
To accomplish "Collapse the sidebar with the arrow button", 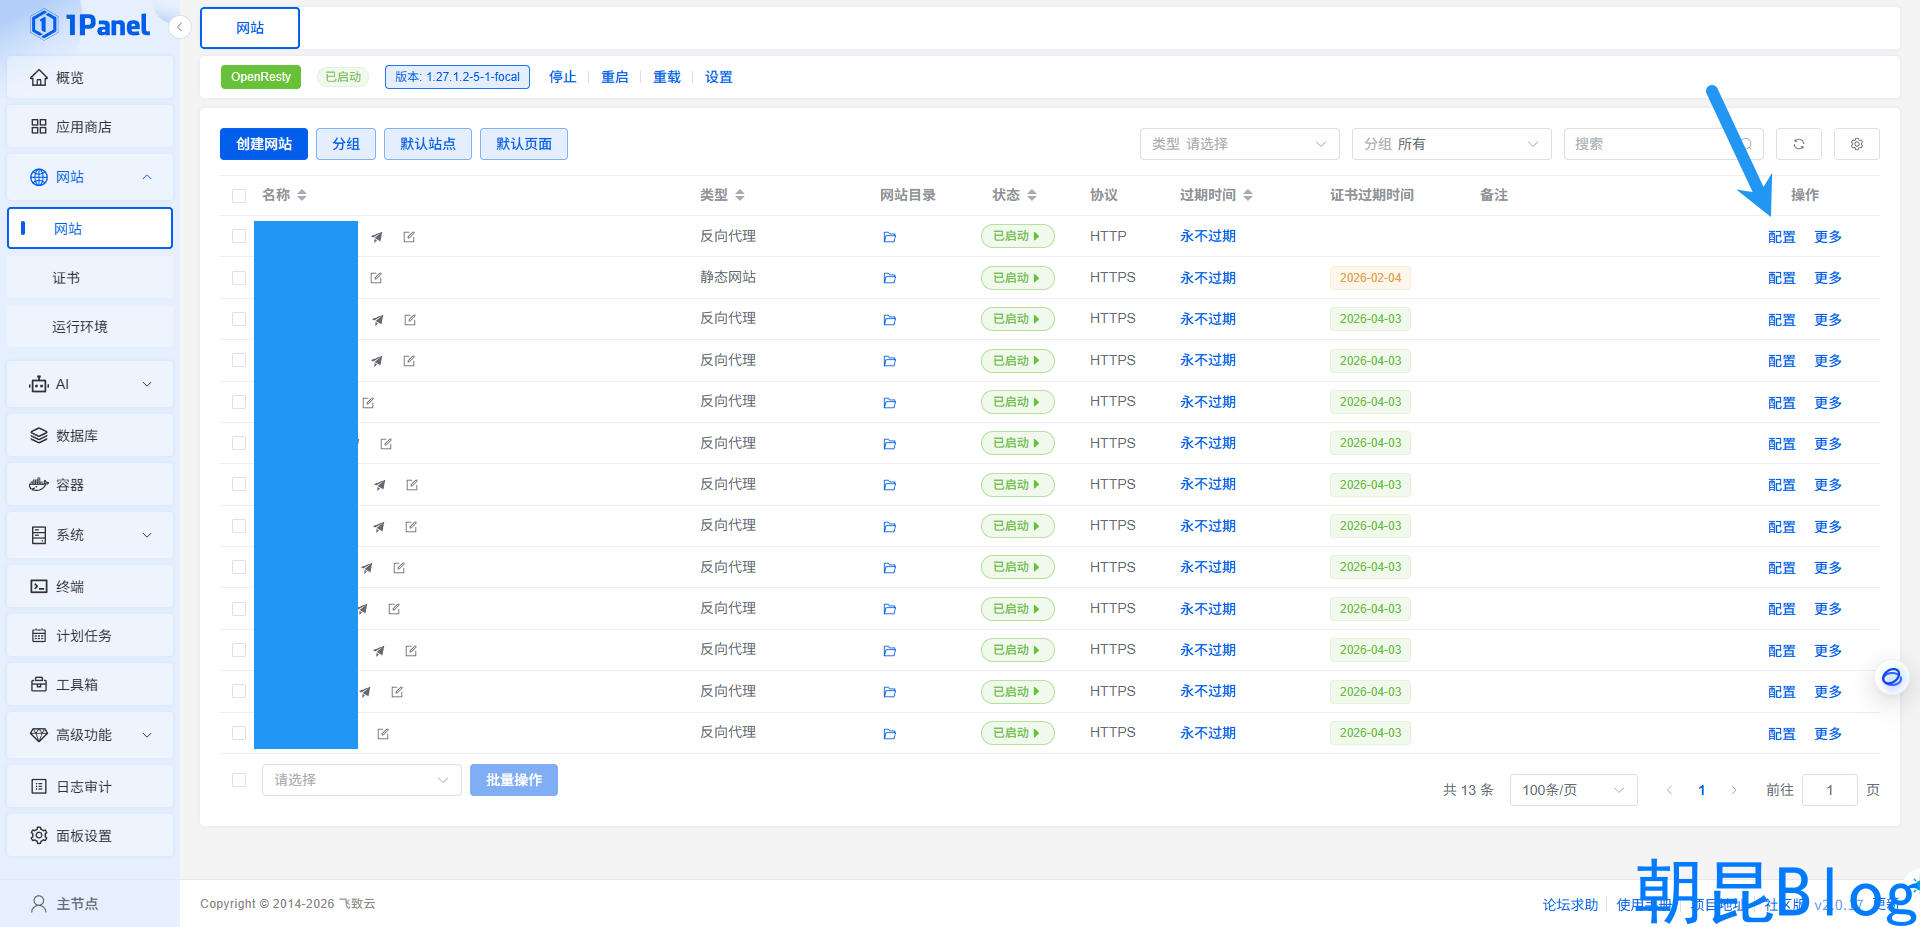I will 179,27.
